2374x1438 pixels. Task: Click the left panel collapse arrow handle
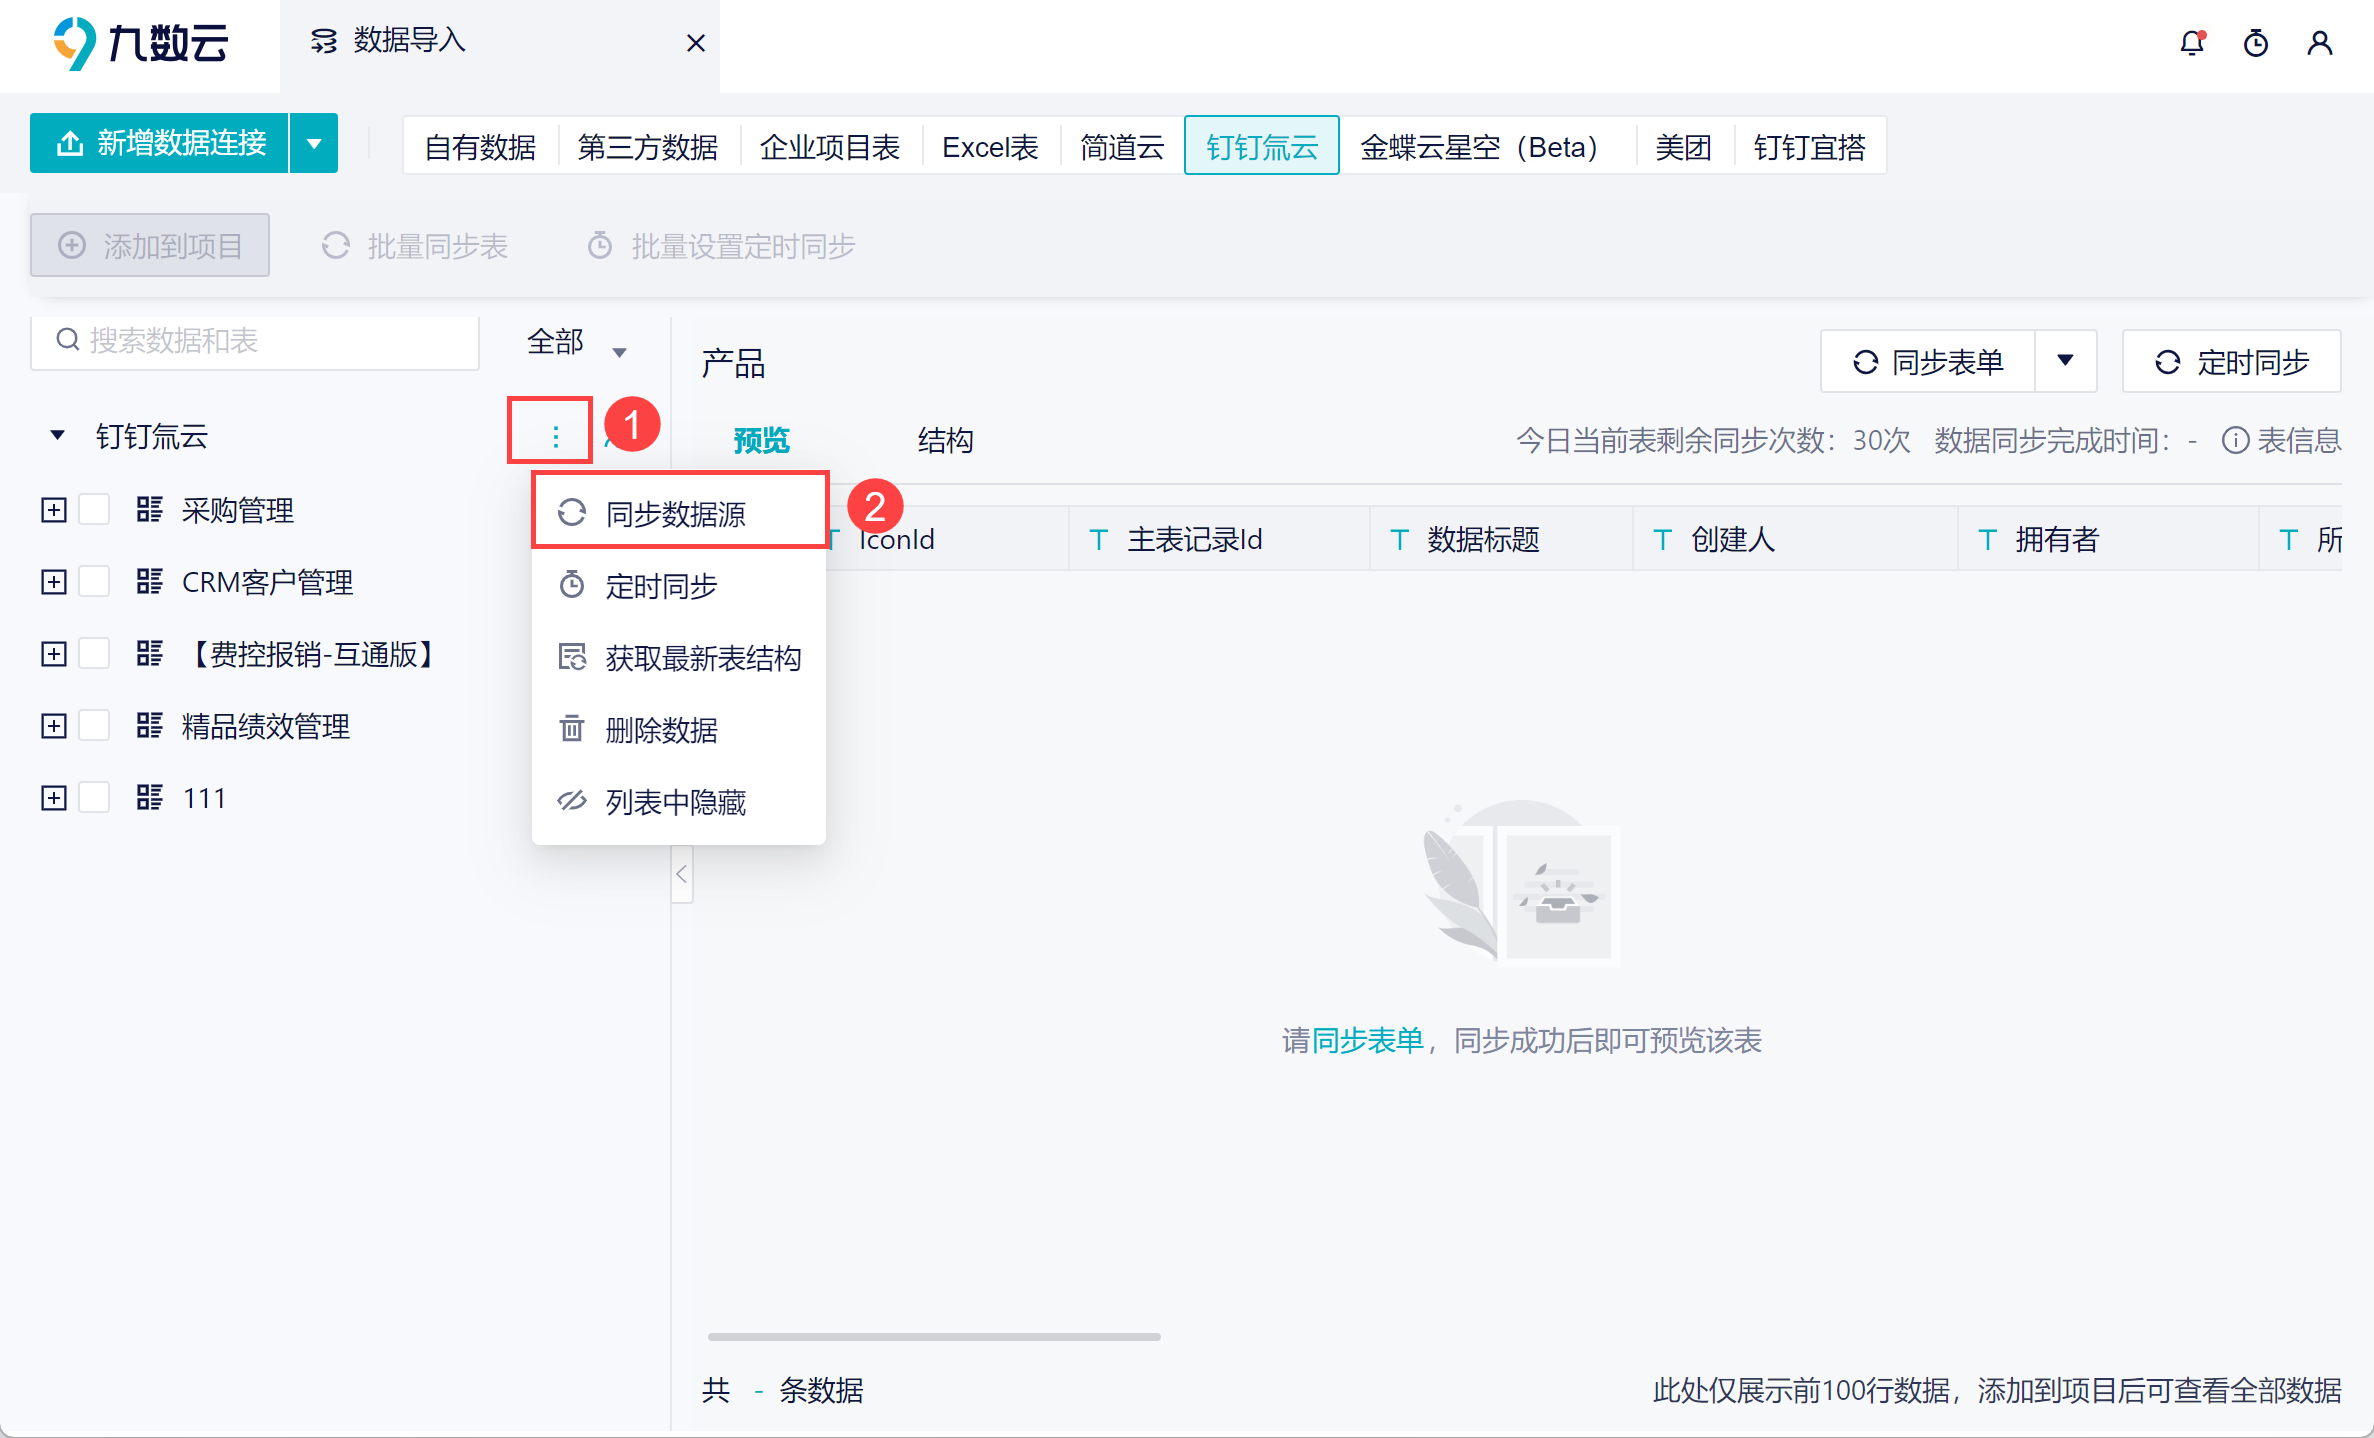(682, 875)
